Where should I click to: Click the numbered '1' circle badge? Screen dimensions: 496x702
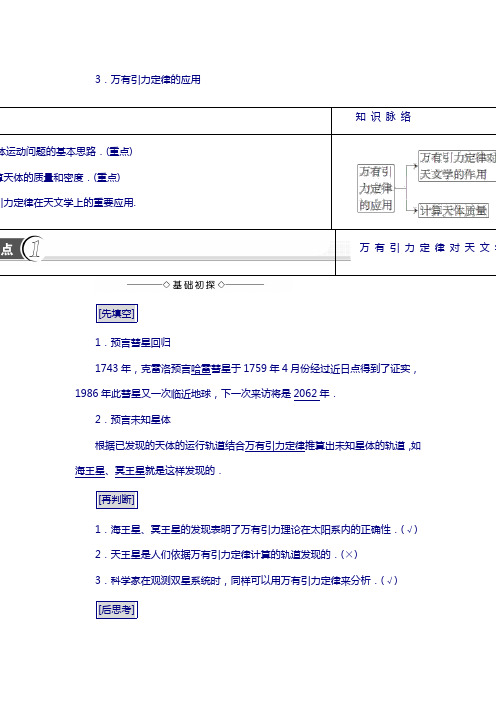coord(34,248)
